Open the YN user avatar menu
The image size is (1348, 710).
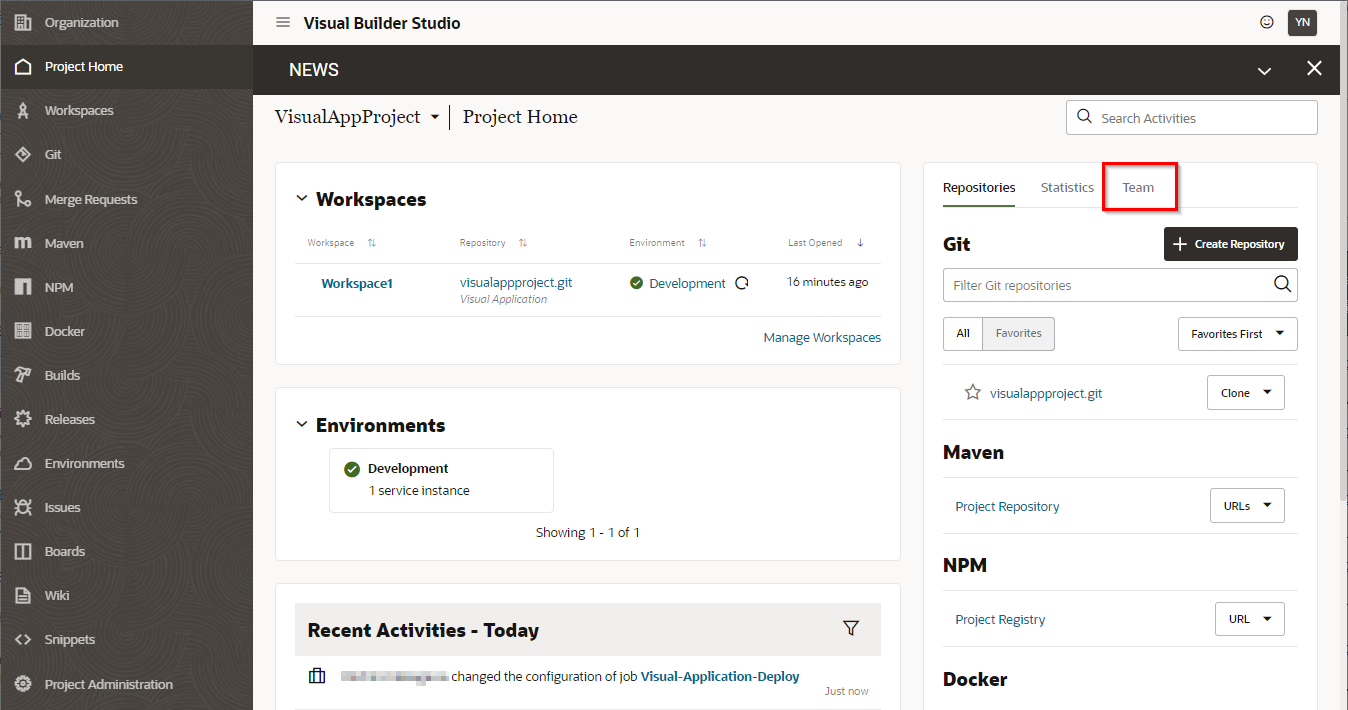tap(1302, 22)
